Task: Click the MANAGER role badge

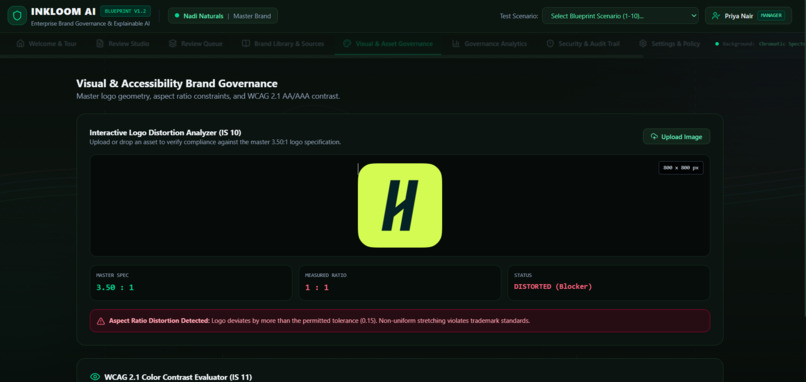Action: tap(771, 16)
